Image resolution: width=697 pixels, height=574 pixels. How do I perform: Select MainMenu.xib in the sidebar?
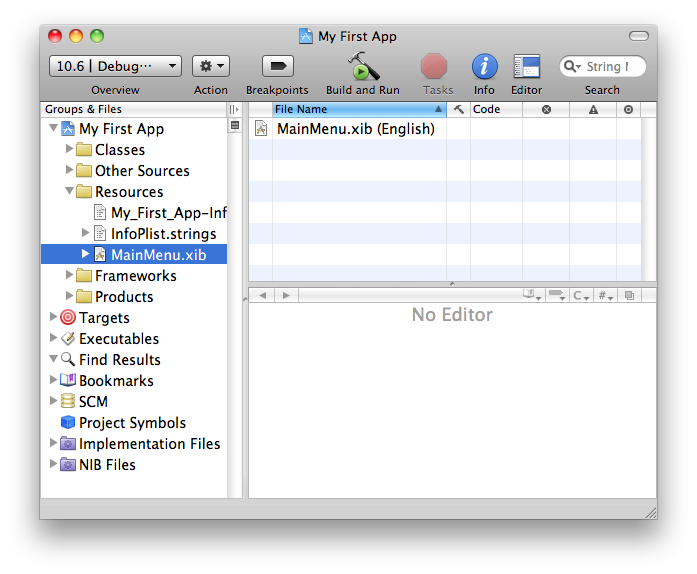pos(158,255)
